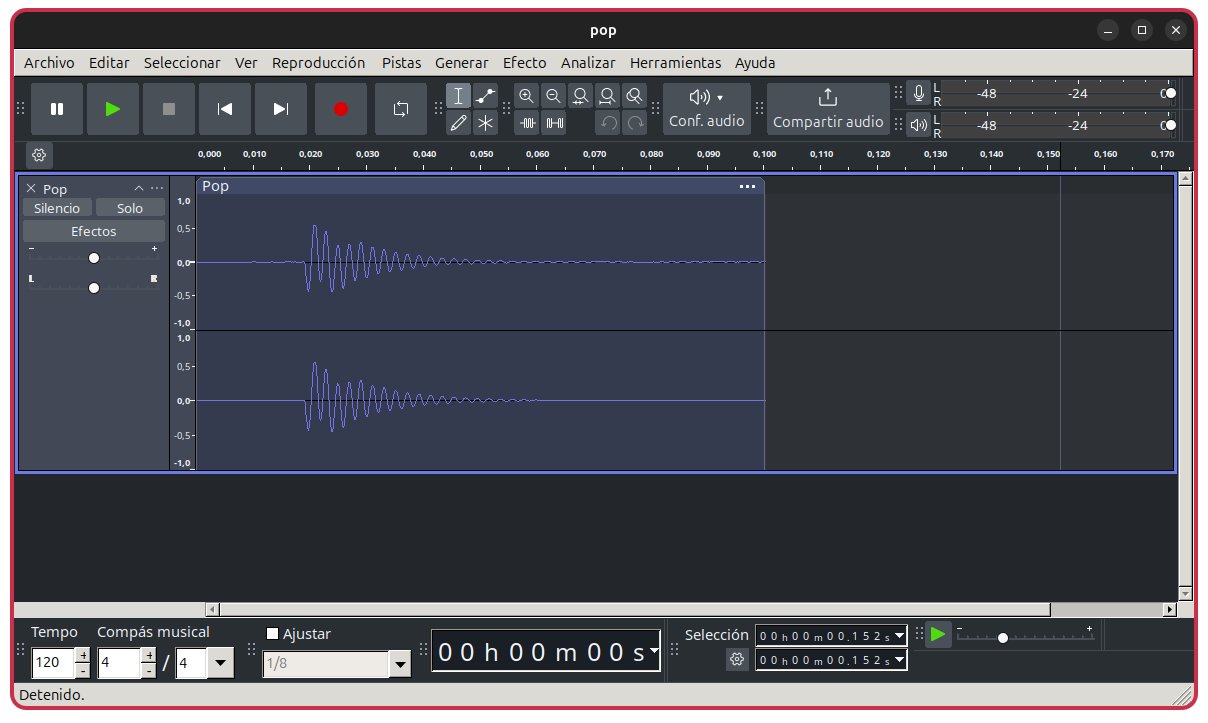Screen dimensions: 1208x723
Task: Open the Efecto menu
Action: tap(524, 62)
